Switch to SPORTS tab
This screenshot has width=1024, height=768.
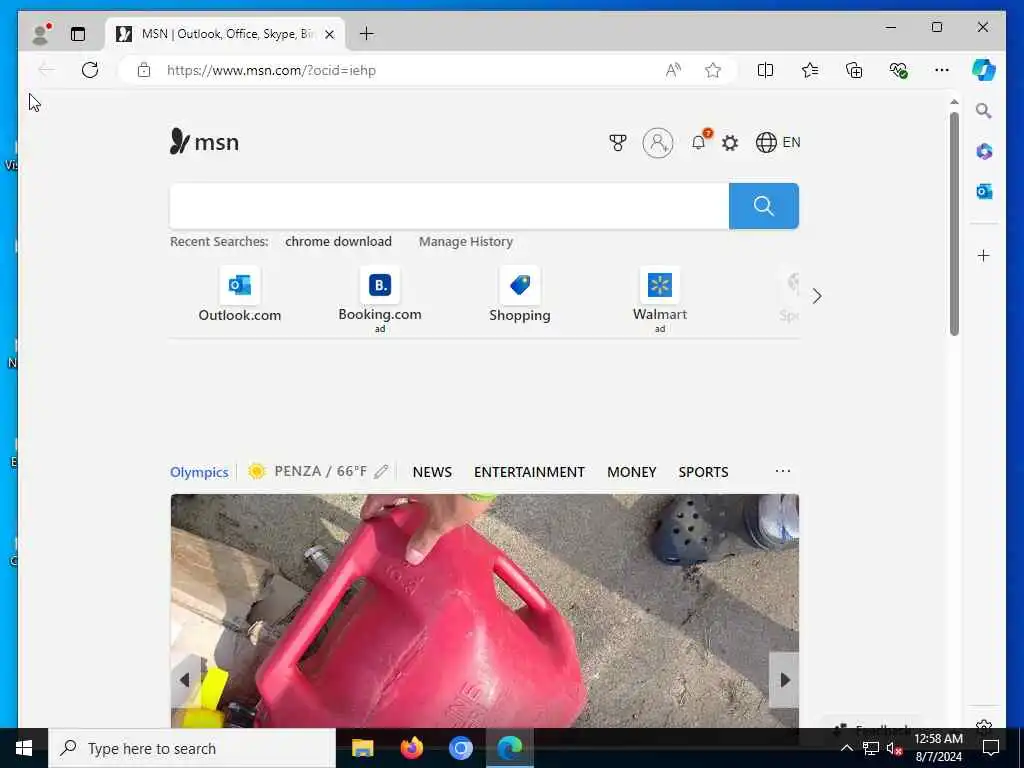coord(703,472)
